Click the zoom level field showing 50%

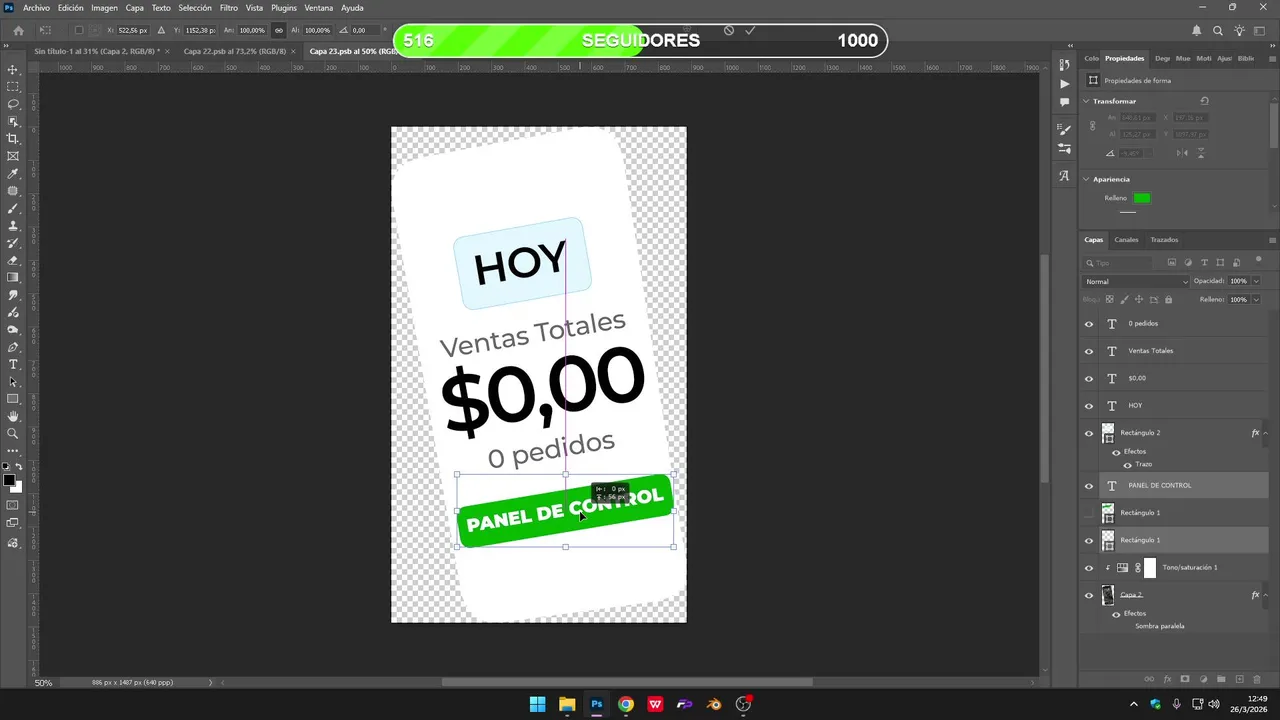coord(44,683)
